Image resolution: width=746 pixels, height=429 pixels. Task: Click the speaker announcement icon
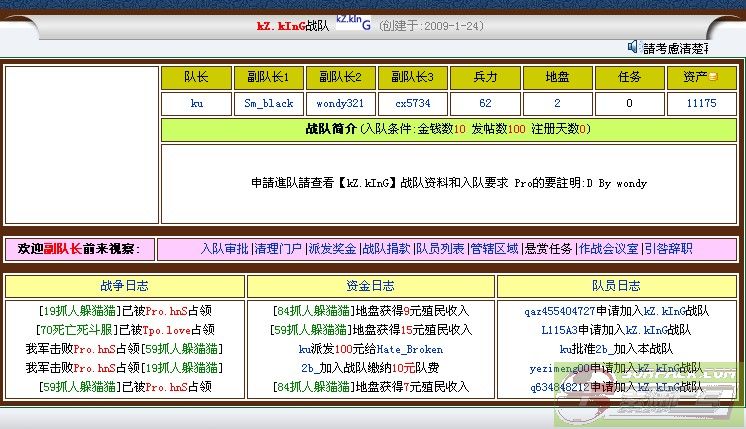pyautogui.click(x=633, y=47)
